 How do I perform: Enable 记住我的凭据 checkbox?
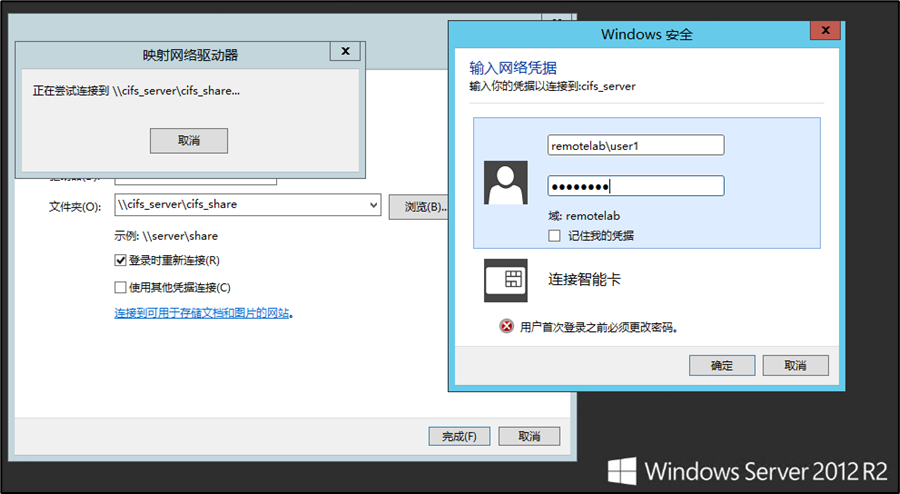tap(555, 235)
